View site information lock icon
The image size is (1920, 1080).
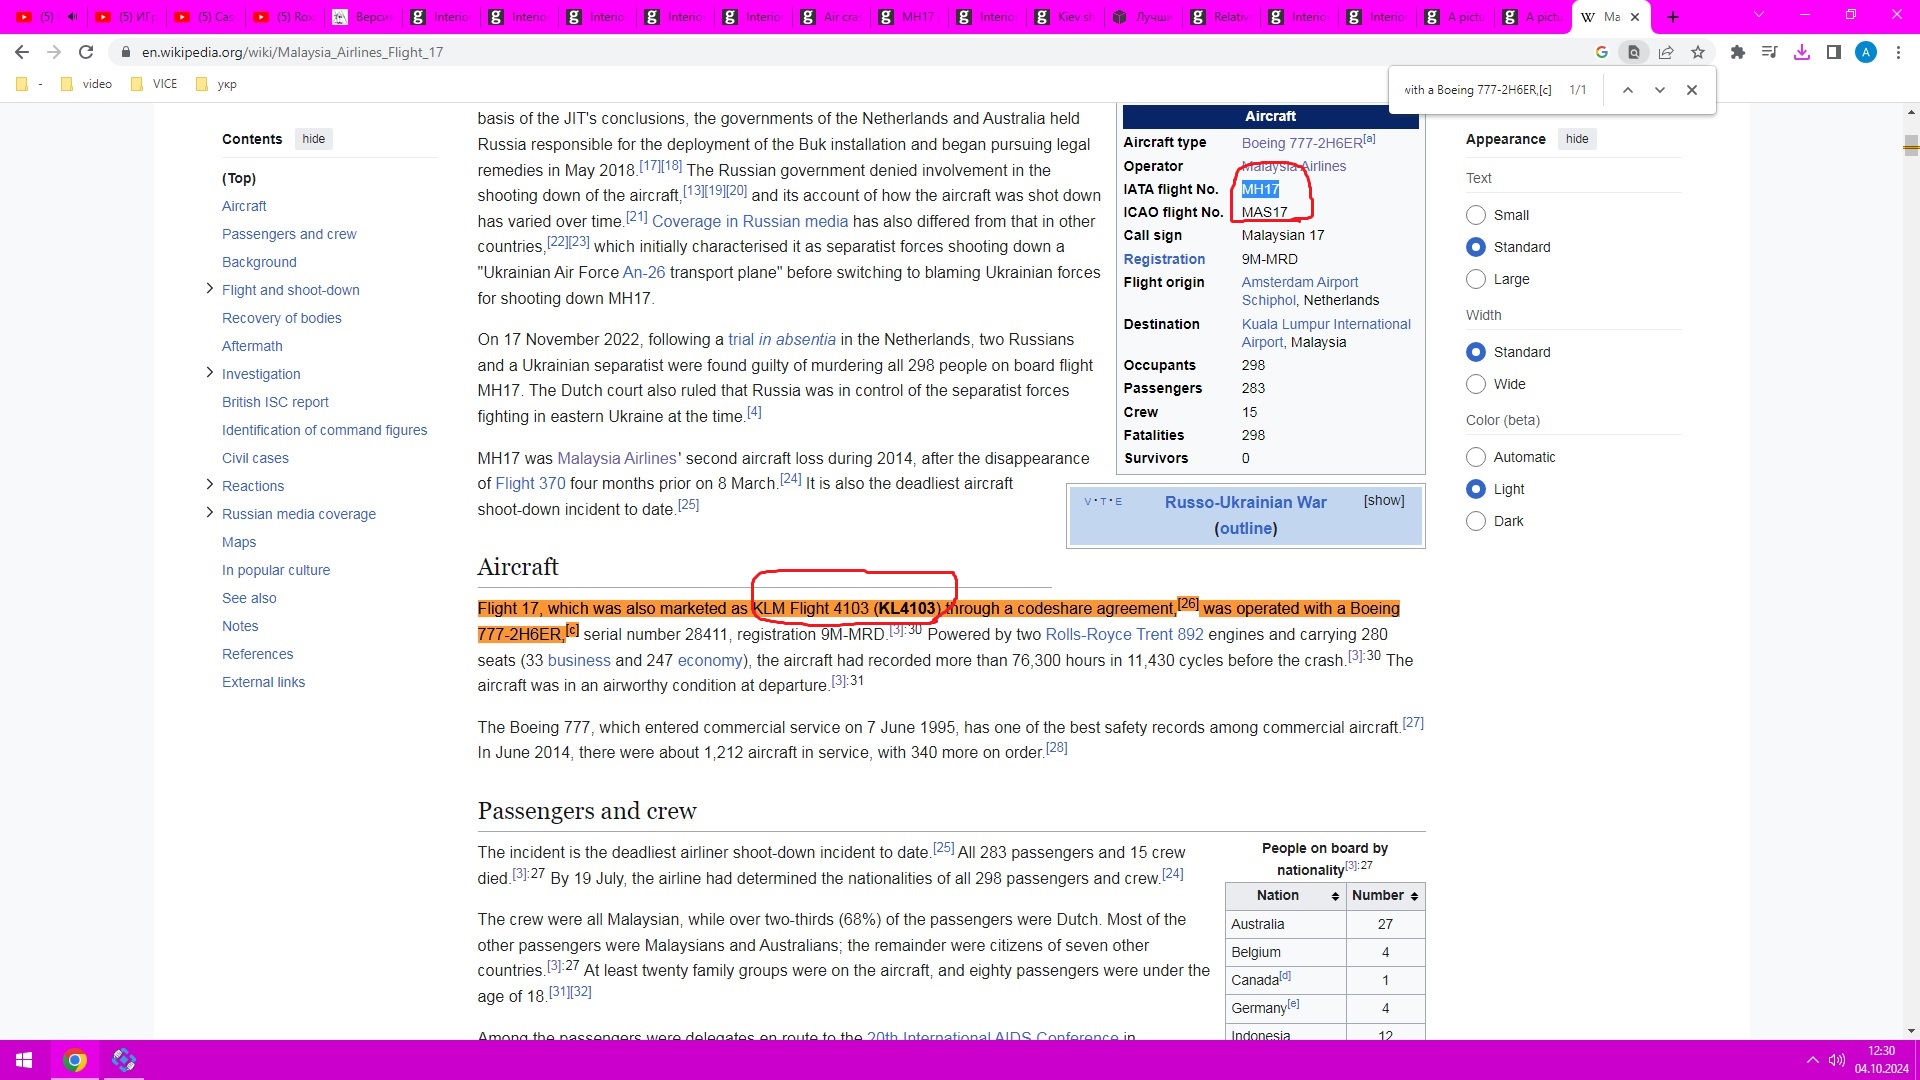pyautogui.click(x=125, y=52)
